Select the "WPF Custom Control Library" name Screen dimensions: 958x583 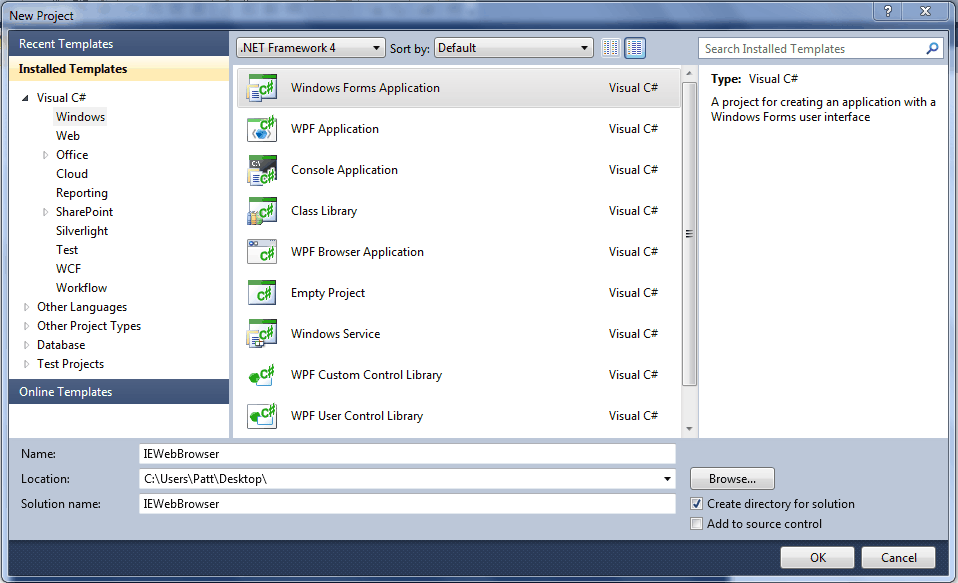pos(367,375)
